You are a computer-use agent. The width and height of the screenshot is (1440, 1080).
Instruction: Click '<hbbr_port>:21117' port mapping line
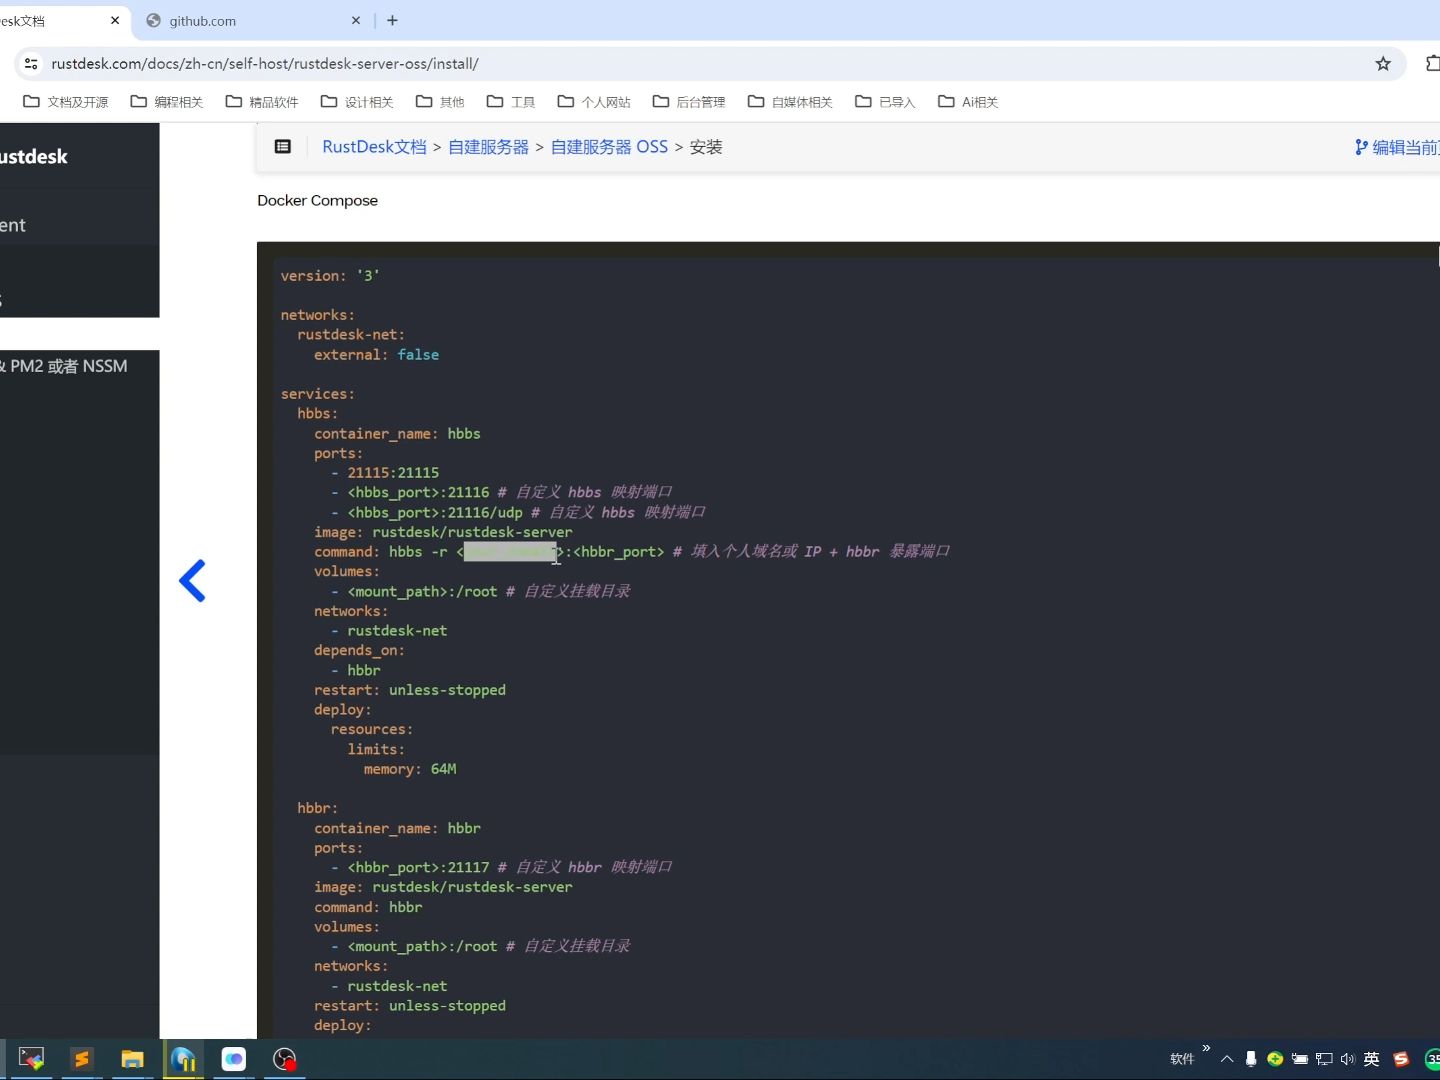[x=418, y=867]
